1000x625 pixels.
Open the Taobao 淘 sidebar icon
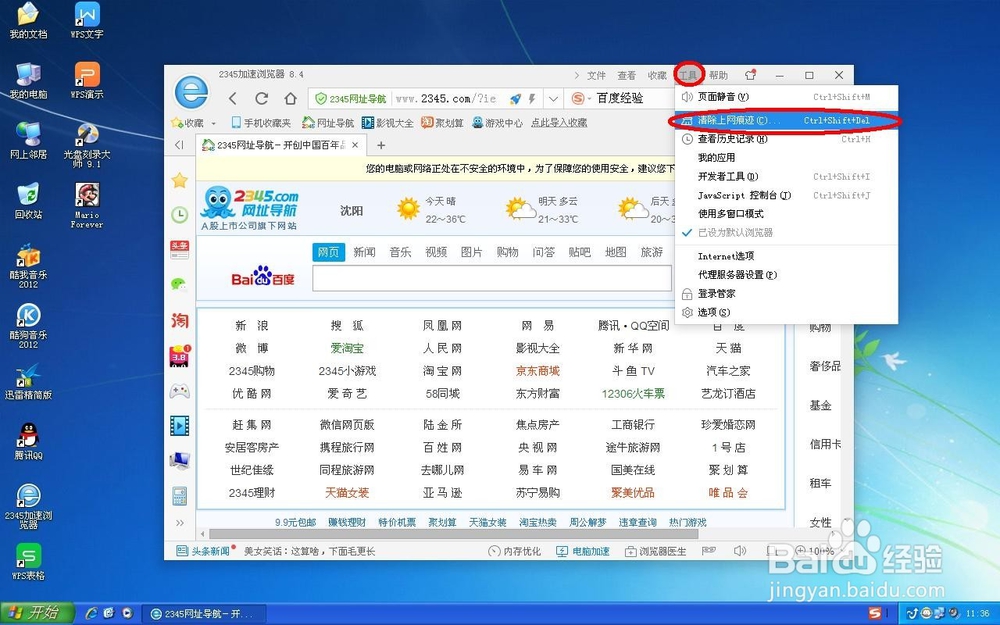pyautogui.click(x=179, y=320)
